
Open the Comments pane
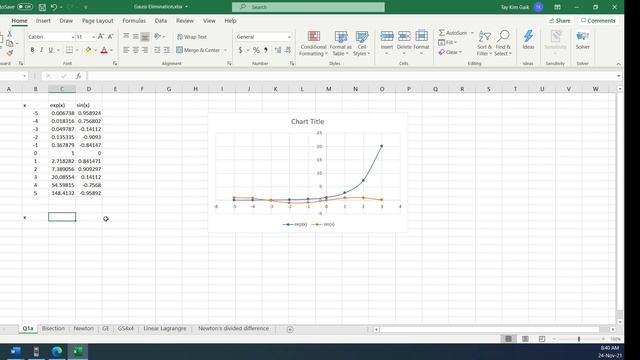click(598, 21)
